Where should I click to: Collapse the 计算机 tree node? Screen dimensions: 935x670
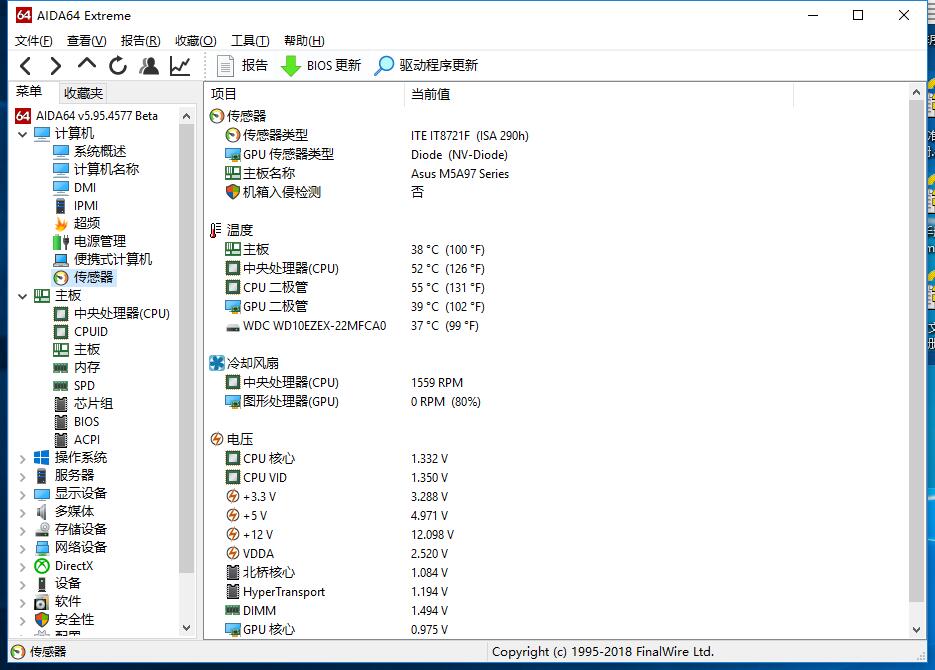tap(23, 134)
